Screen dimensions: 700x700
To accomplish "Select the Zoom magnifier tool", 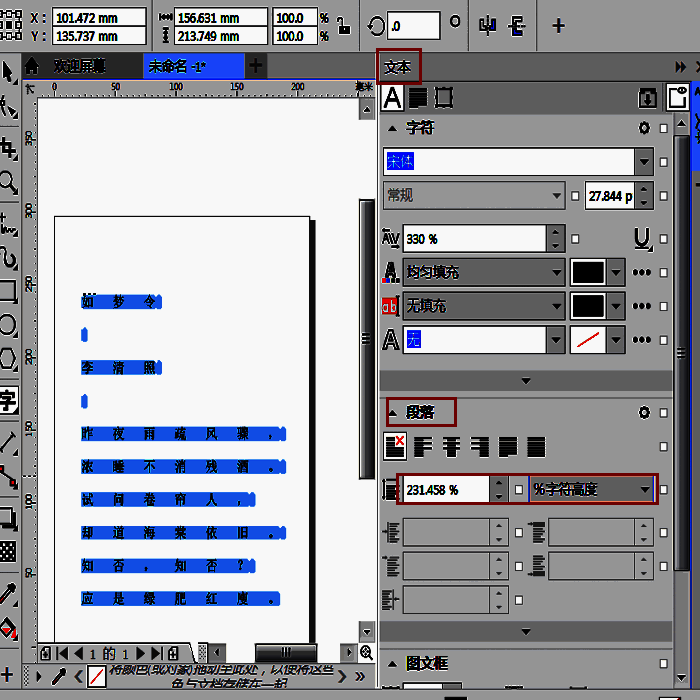I will (9, 182).
